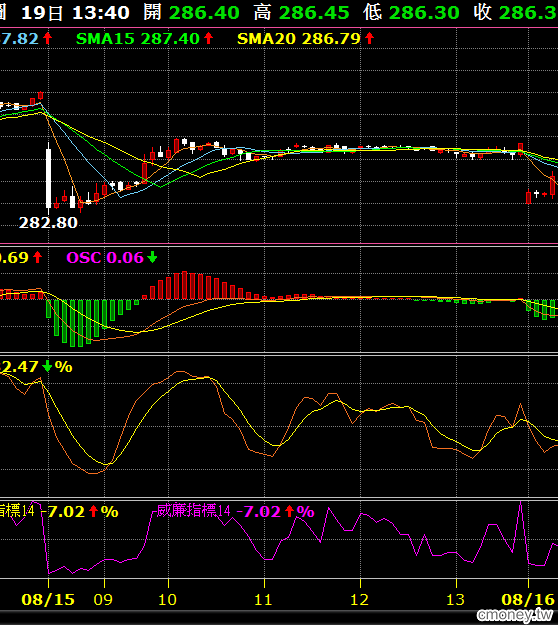The image size is (558, 625).
Task: Click the 10 o'clock tick on time axis
Action: pyautogui.click(x=167, y=599)
